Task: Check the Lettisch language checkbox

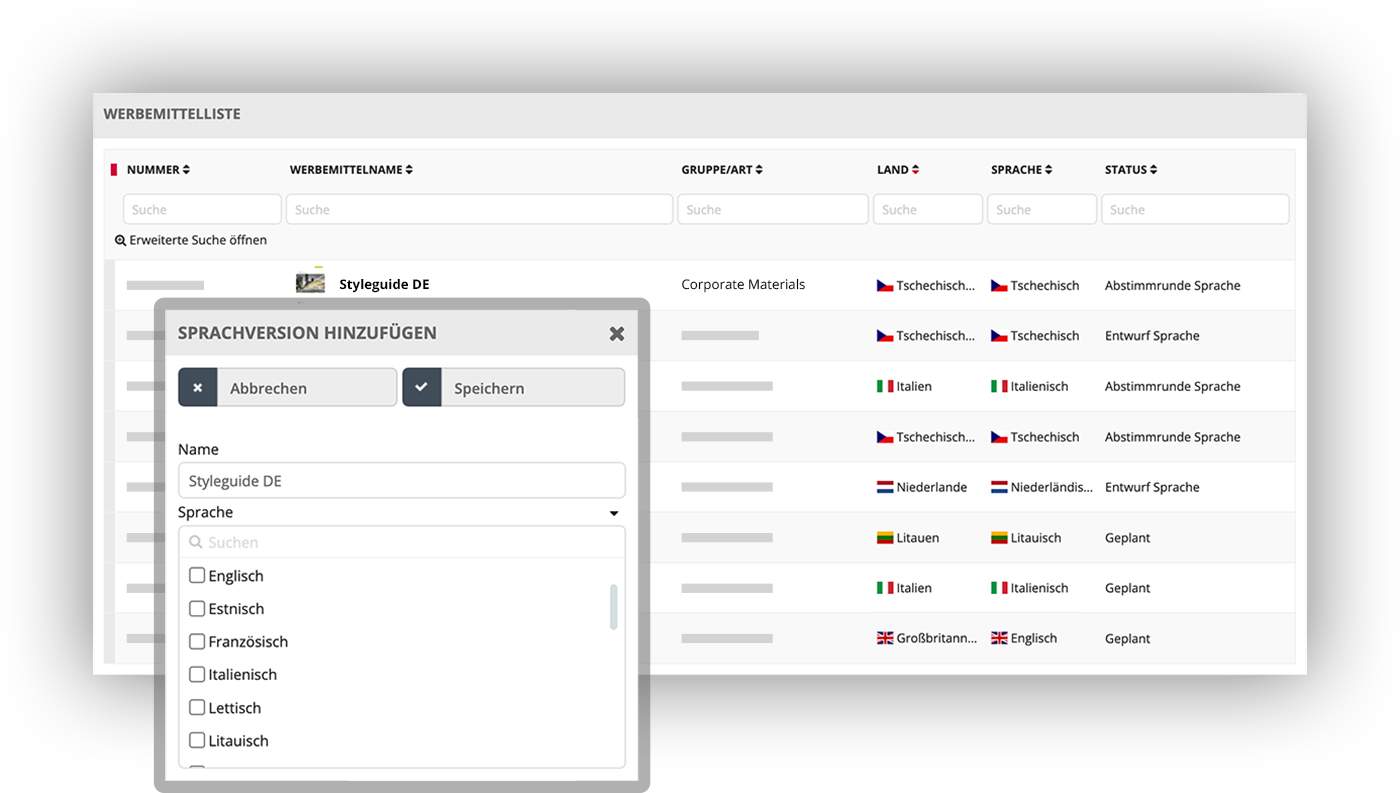Action: 197,707
